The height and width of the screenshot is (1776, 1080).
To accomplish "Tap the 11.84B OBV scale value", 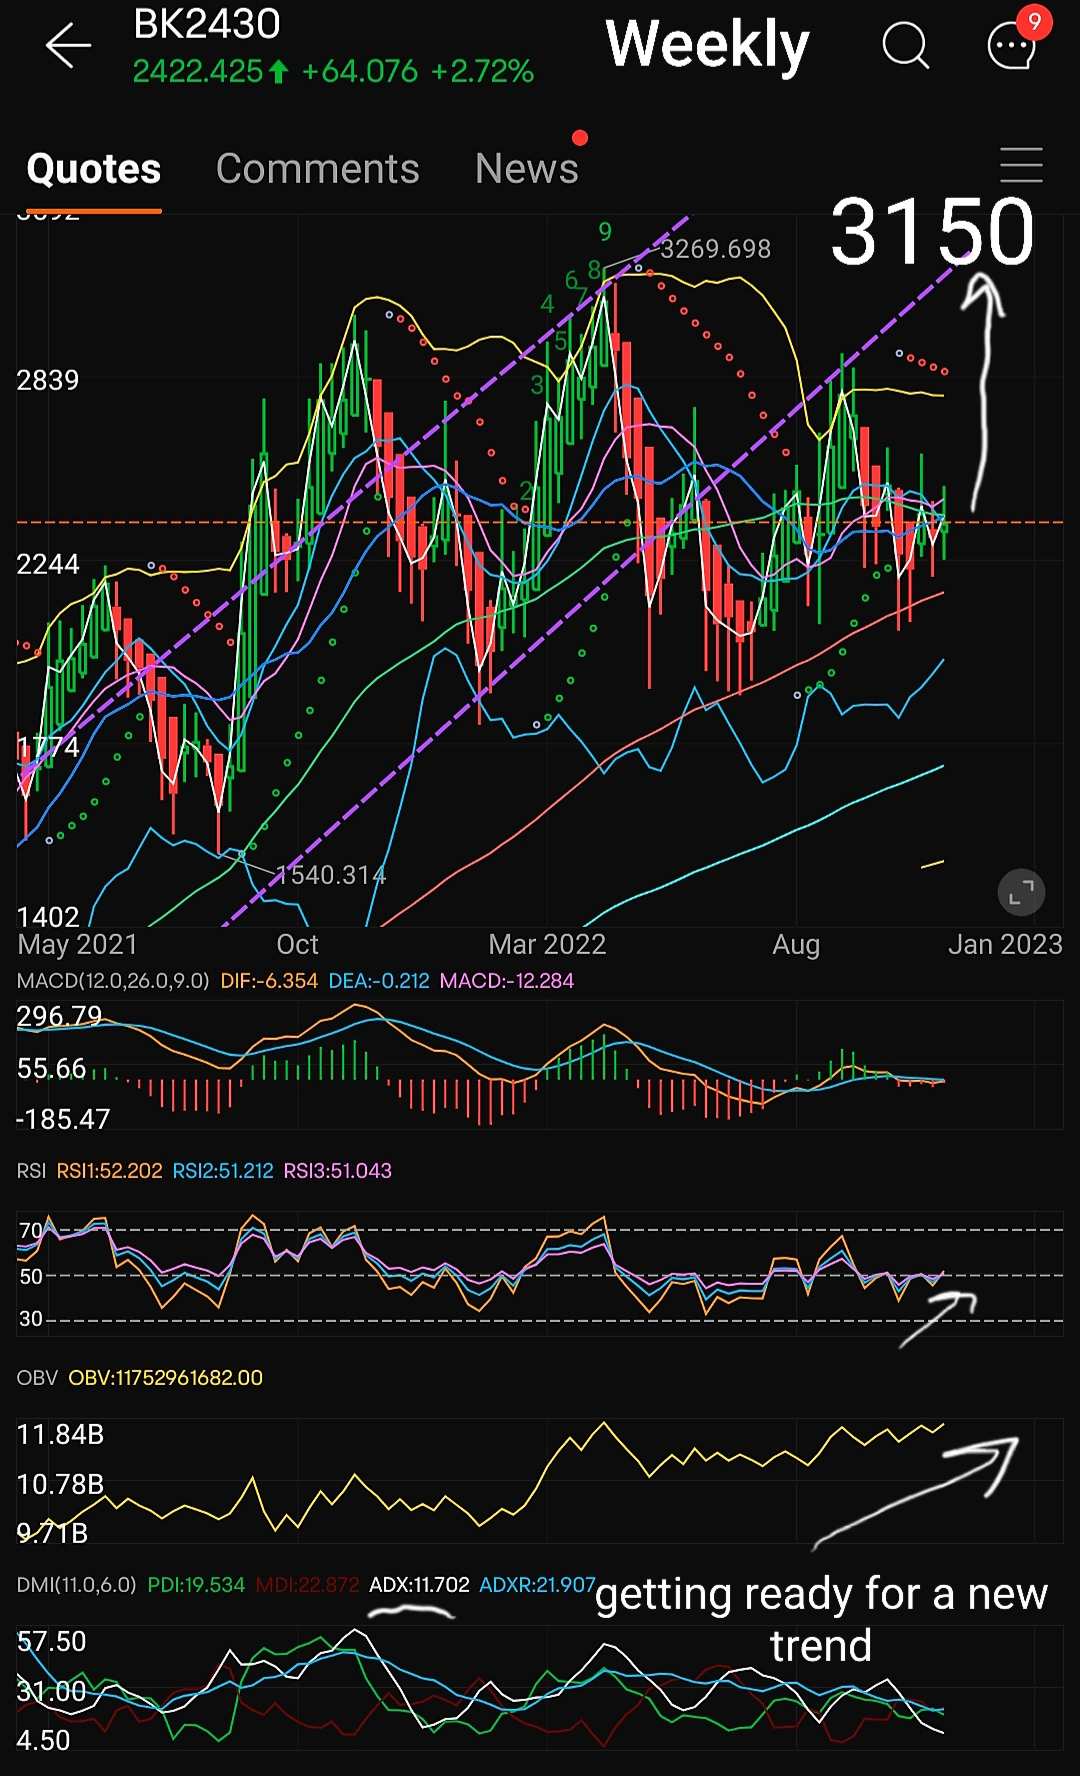I will click(x=60, y=1435).
